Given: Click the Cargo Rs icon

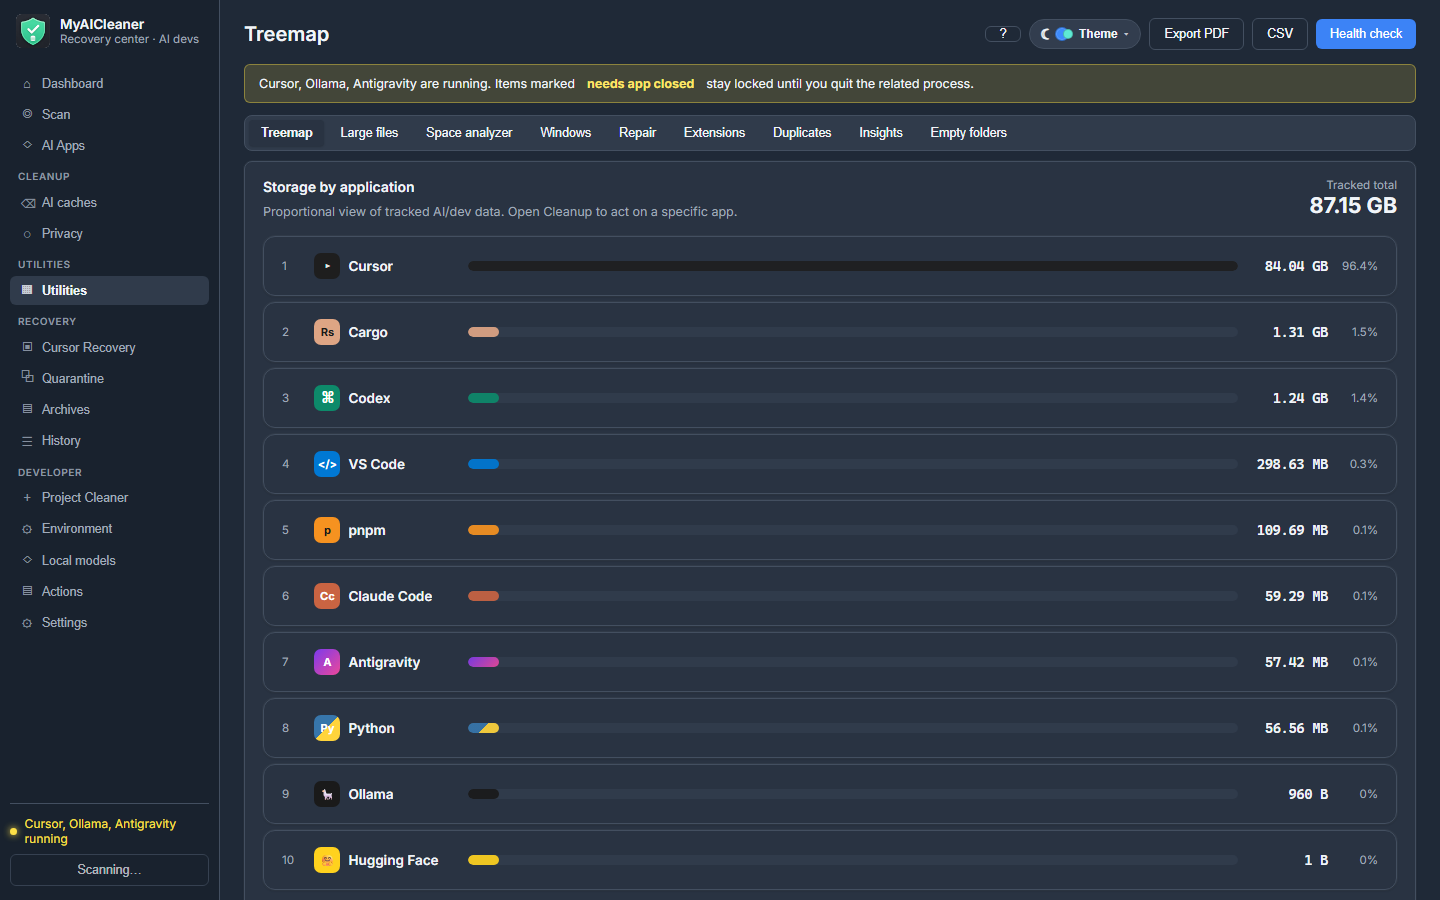Looking at the screenshot, I should pos(327,332).
